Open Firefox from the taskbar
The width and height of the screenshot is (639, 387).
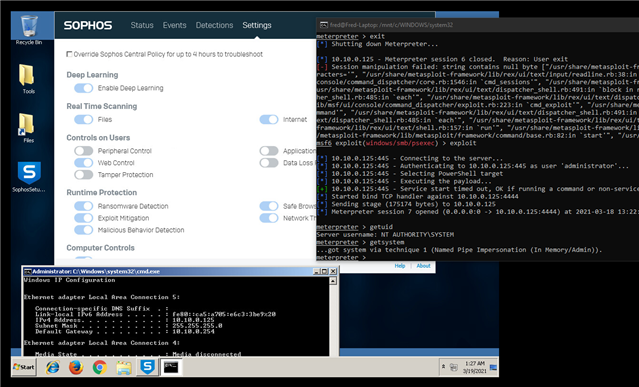(76, 367)
